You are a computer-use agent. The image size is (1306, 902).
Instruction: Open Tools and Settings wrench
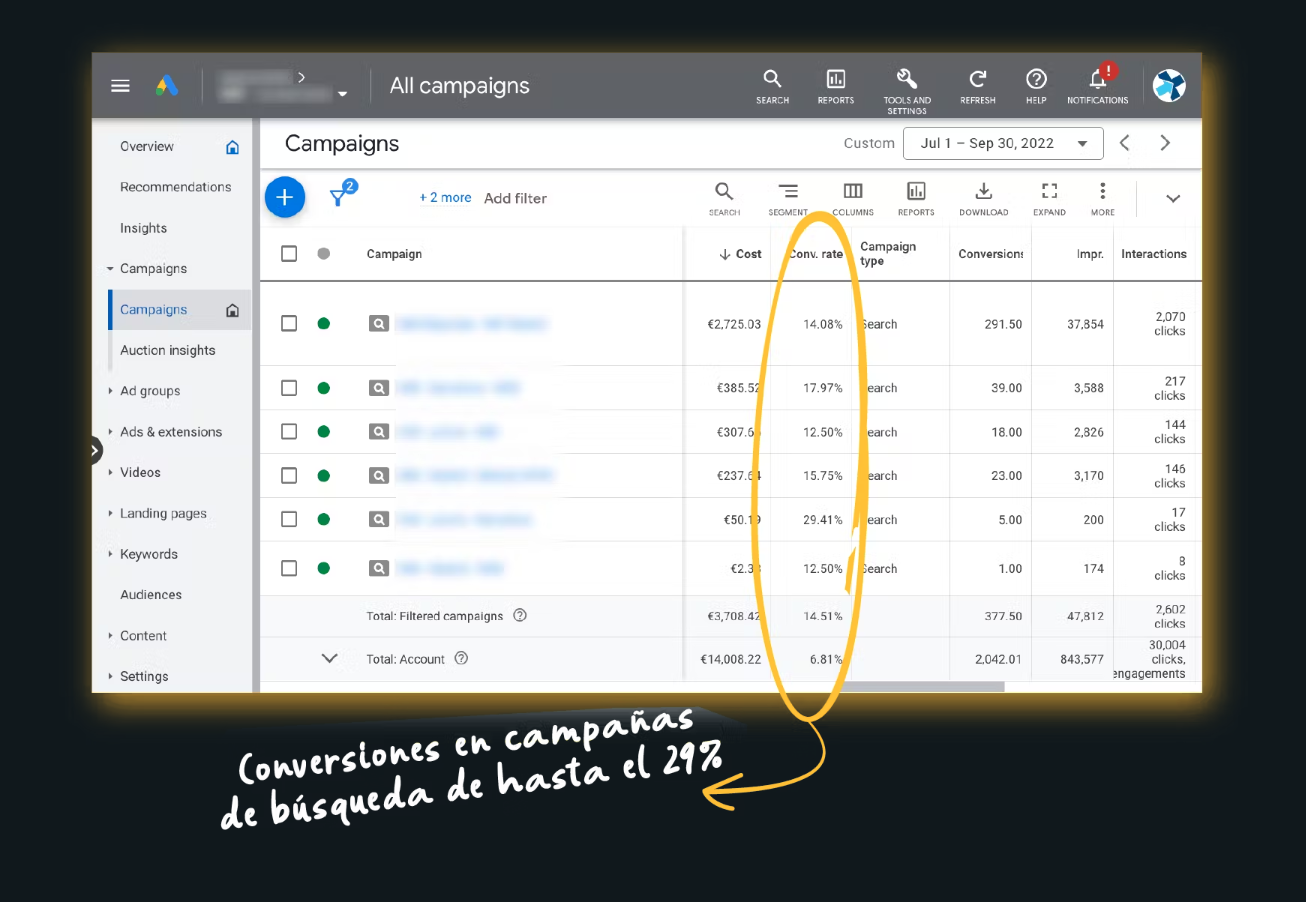click(x=906, y=80)
